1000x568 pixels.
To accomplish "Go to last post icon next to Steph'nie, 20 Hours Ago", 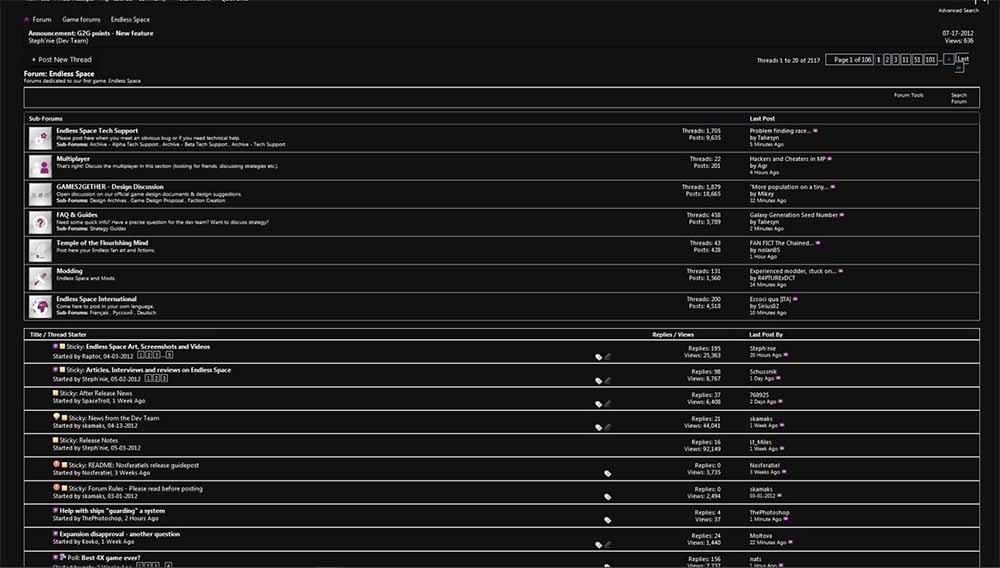I will click(x=786, y=355).
